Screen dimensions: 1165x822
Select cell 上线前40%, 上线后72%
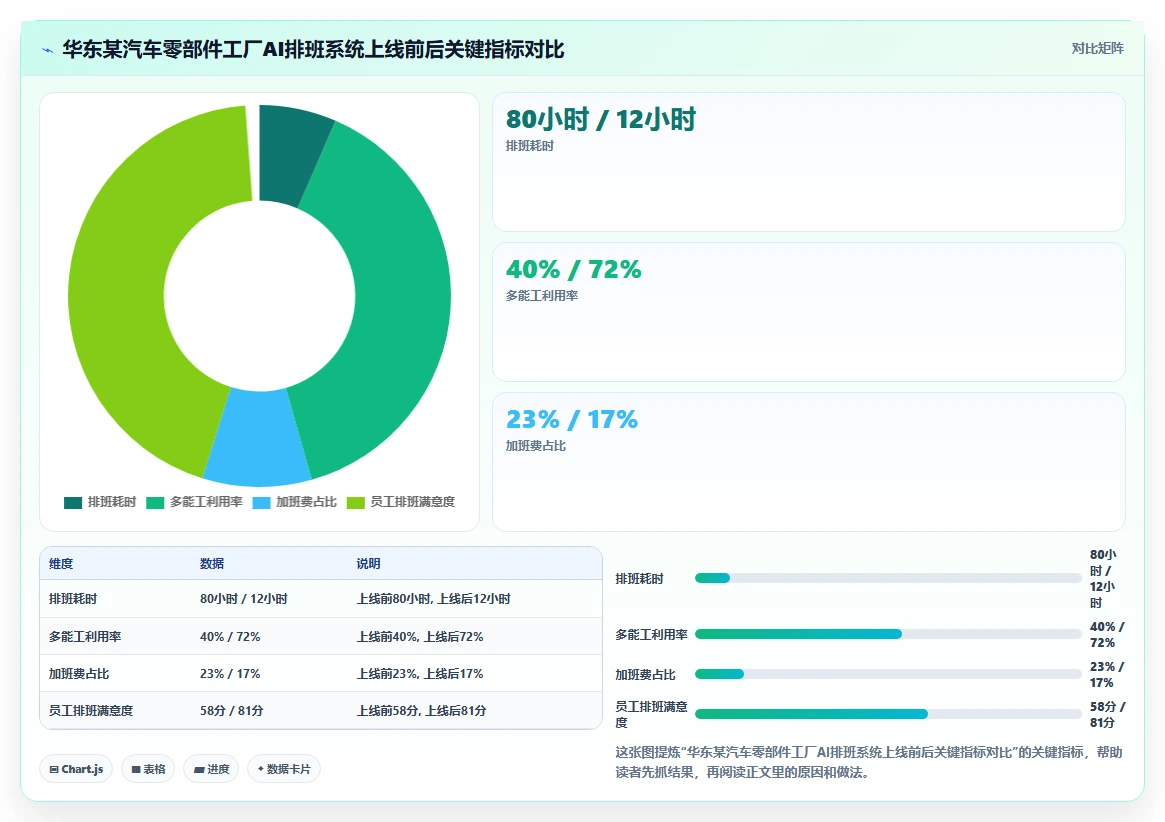420,636
